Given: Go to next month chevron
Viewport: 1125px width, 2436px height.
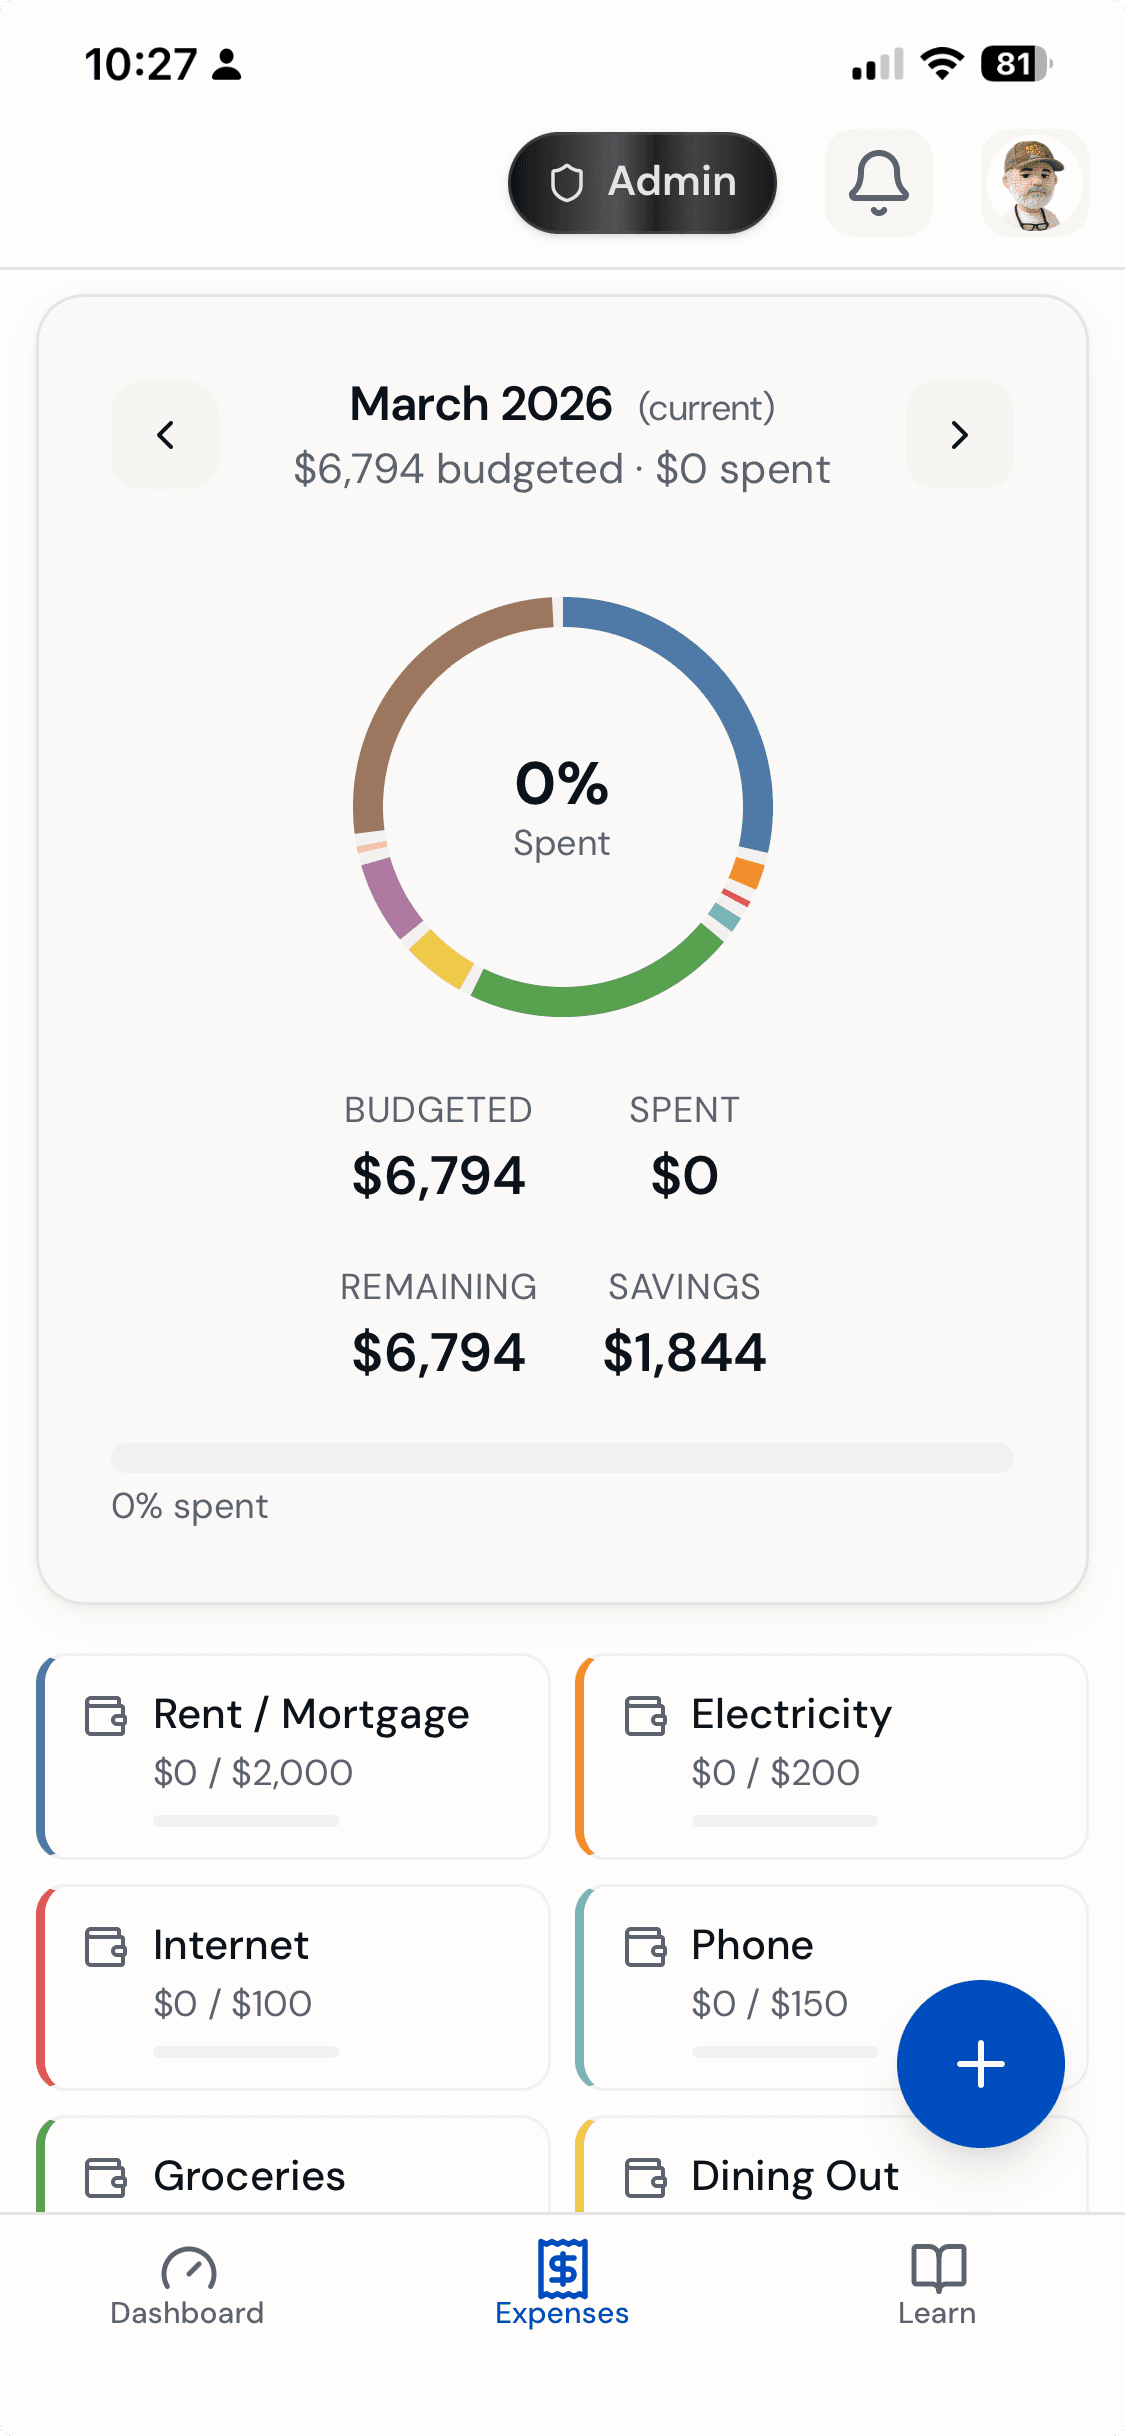Looking at the screenshot, I should 959,435.
